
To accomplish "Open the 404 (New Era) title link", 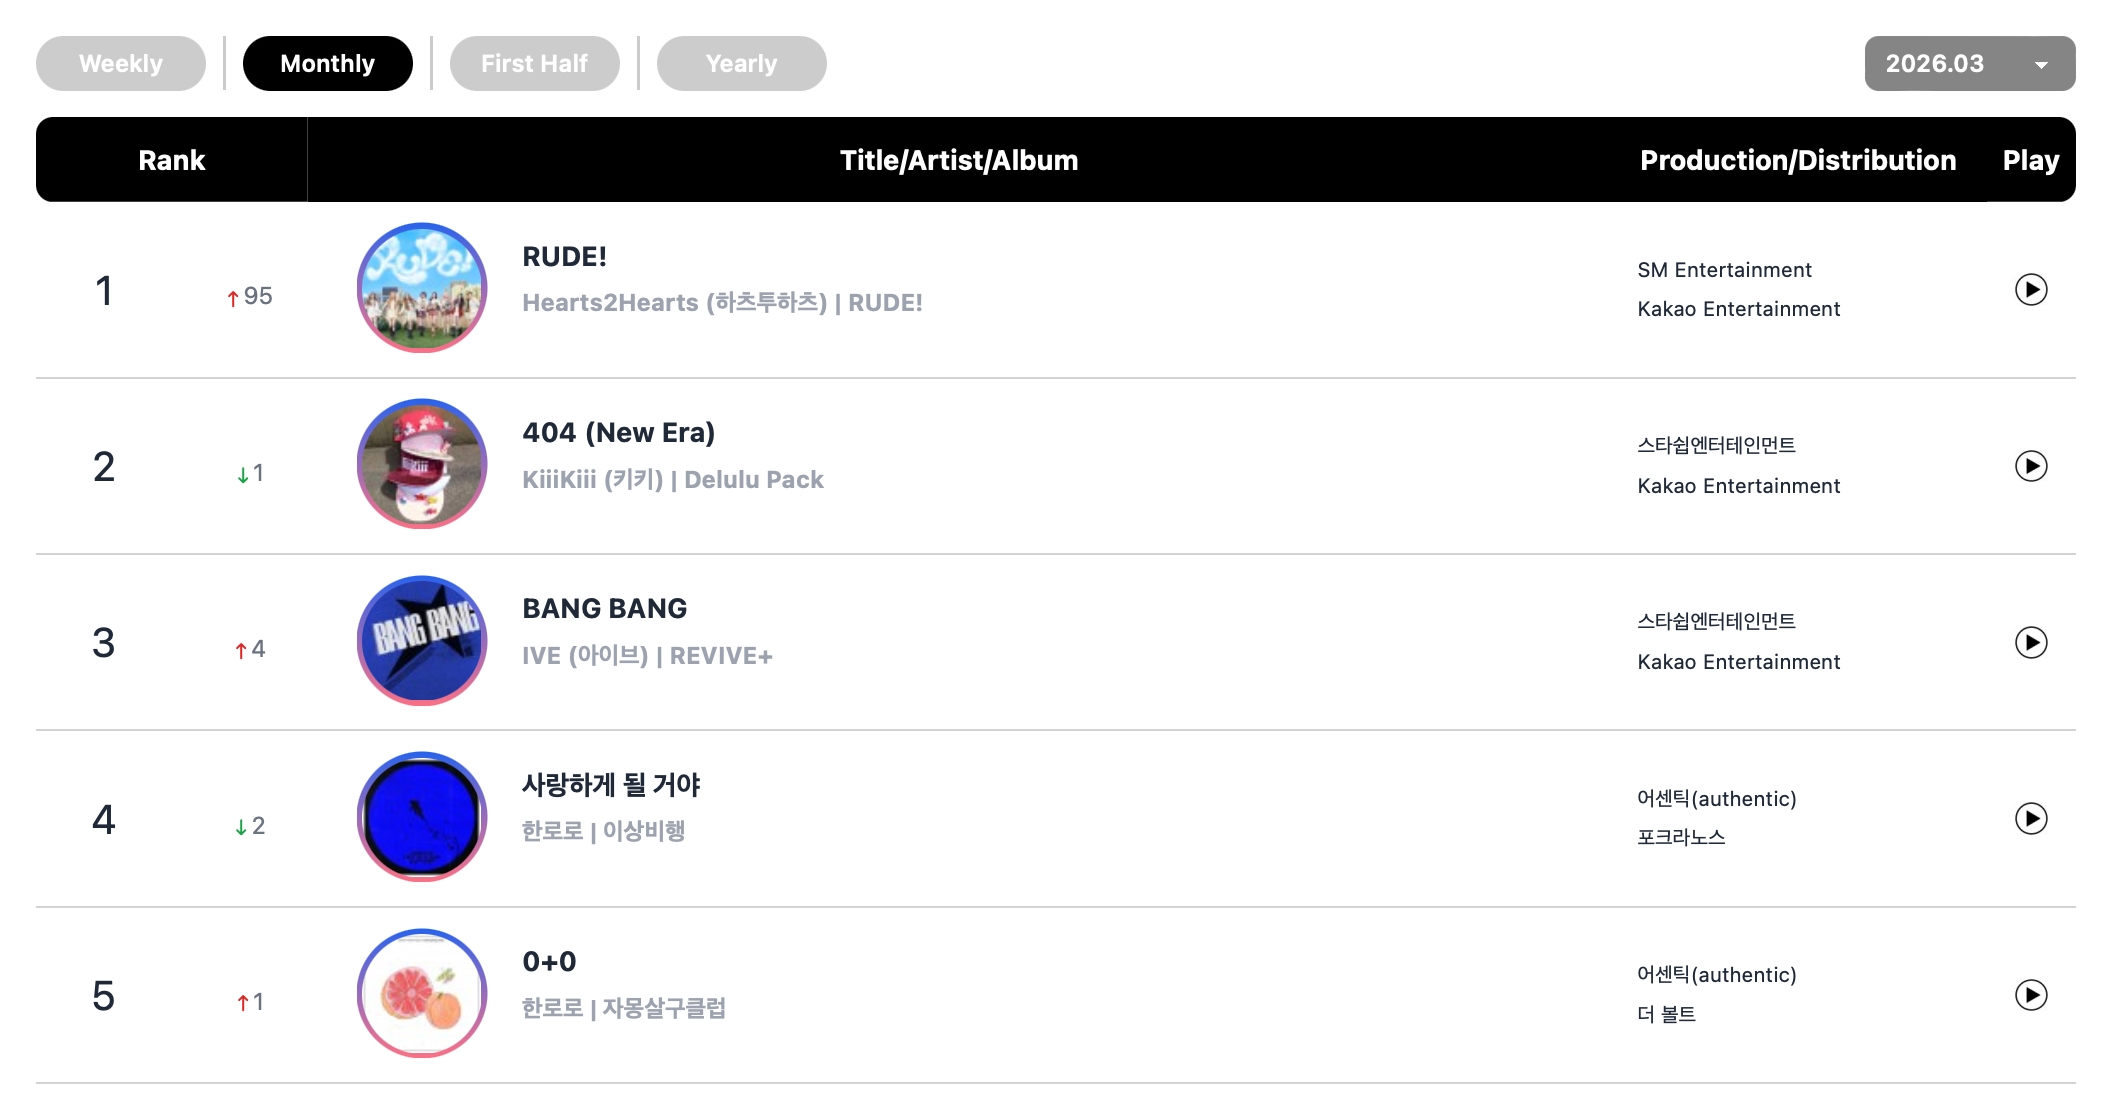I will click(618, 433).
